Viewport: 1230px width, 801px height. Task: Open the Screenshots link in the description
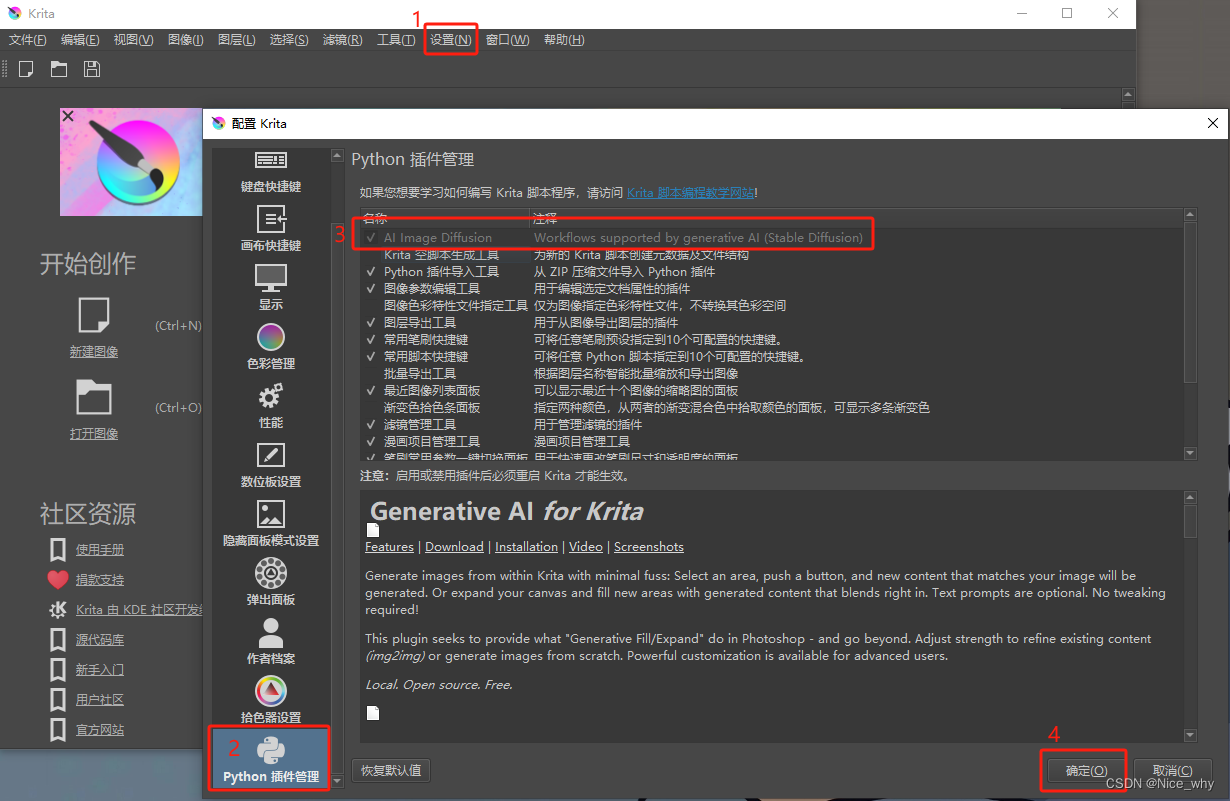click(x=649, y=547)
